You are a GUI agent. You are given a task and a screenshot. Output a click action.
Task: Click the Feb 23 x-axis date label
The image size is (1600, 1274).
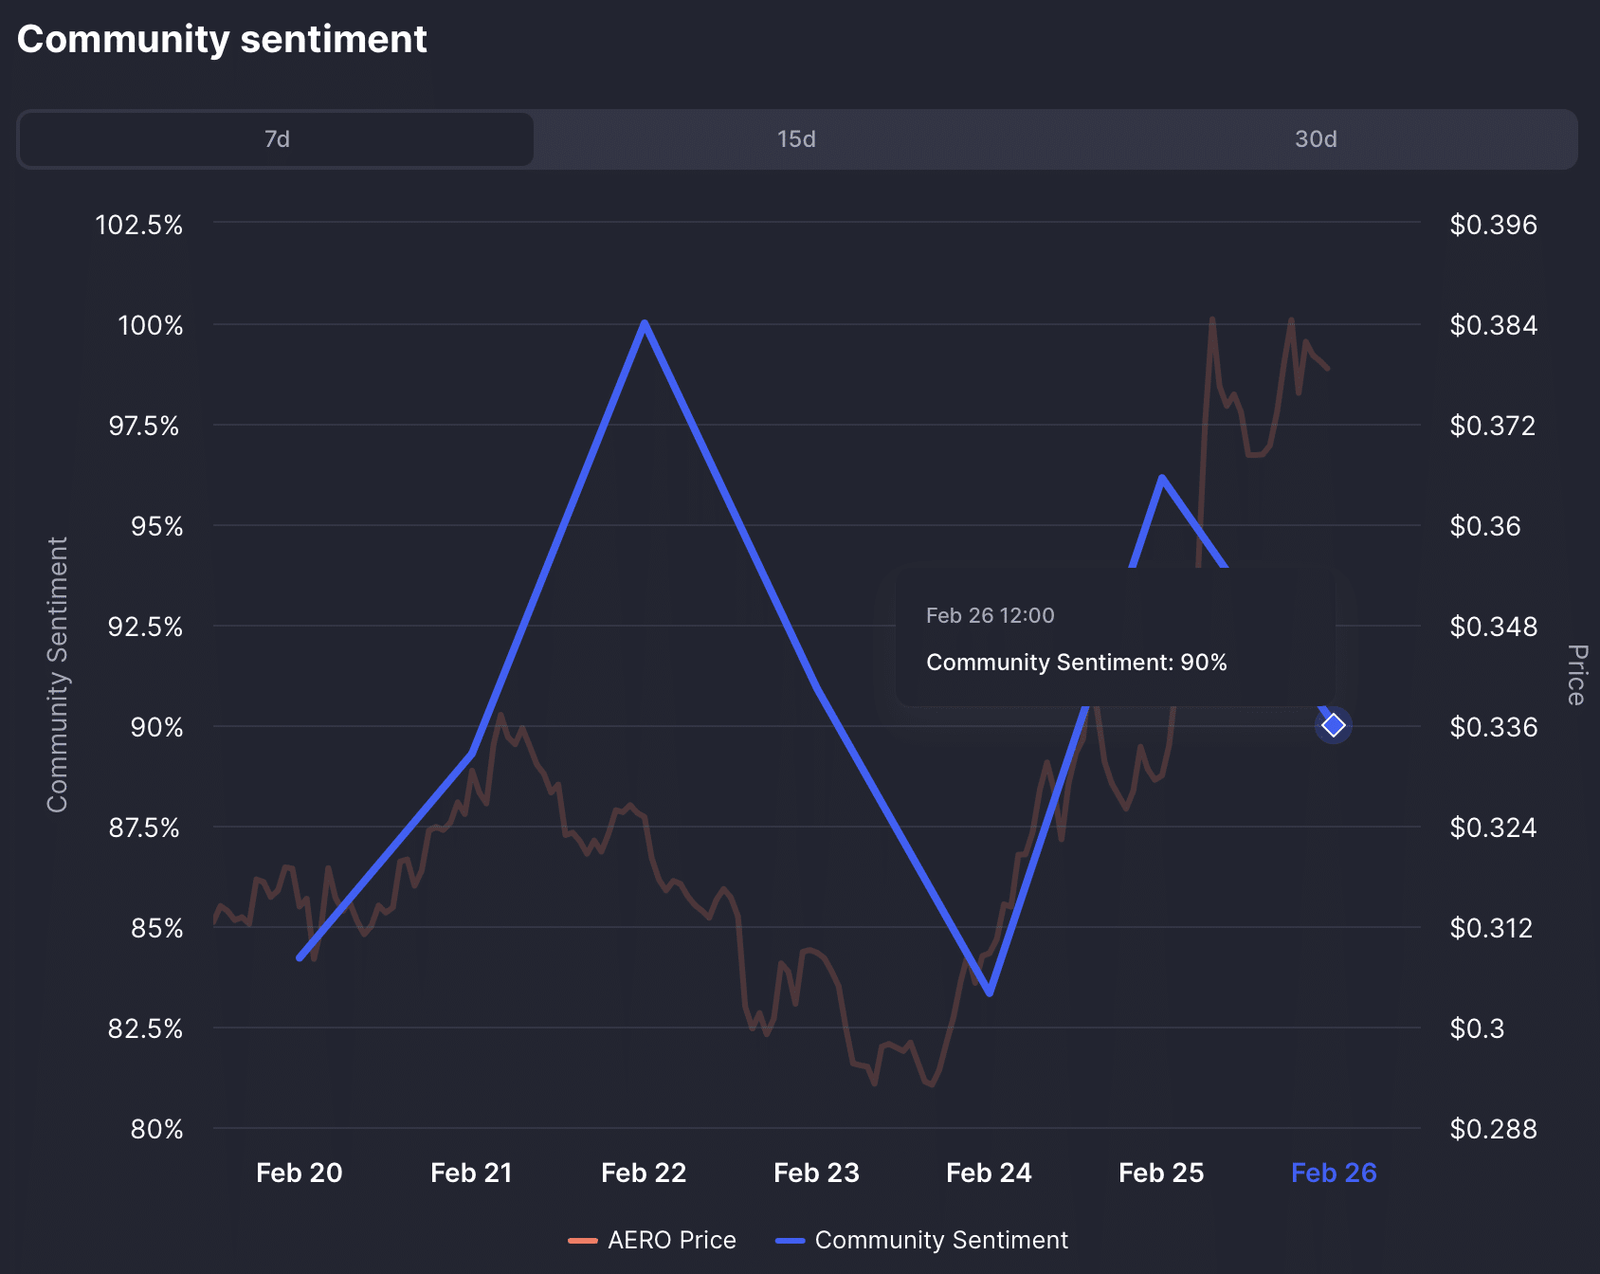(816, 1173)
